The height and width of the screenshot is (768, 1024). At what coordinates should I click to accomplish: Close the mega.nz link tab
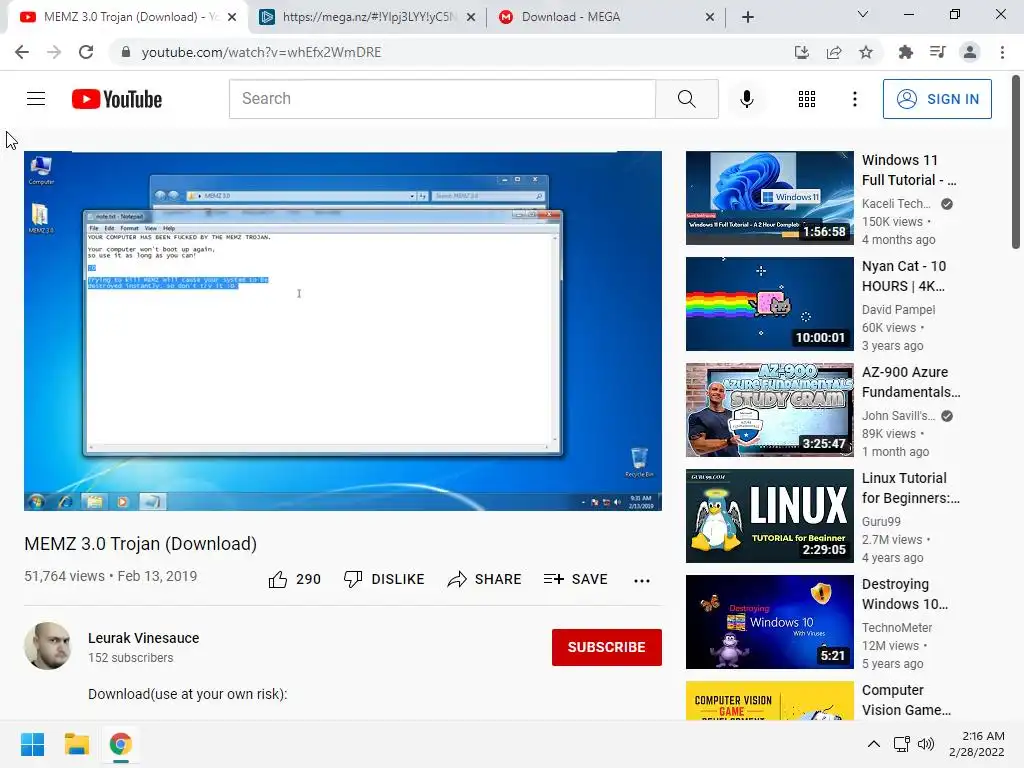pos(471,18)
